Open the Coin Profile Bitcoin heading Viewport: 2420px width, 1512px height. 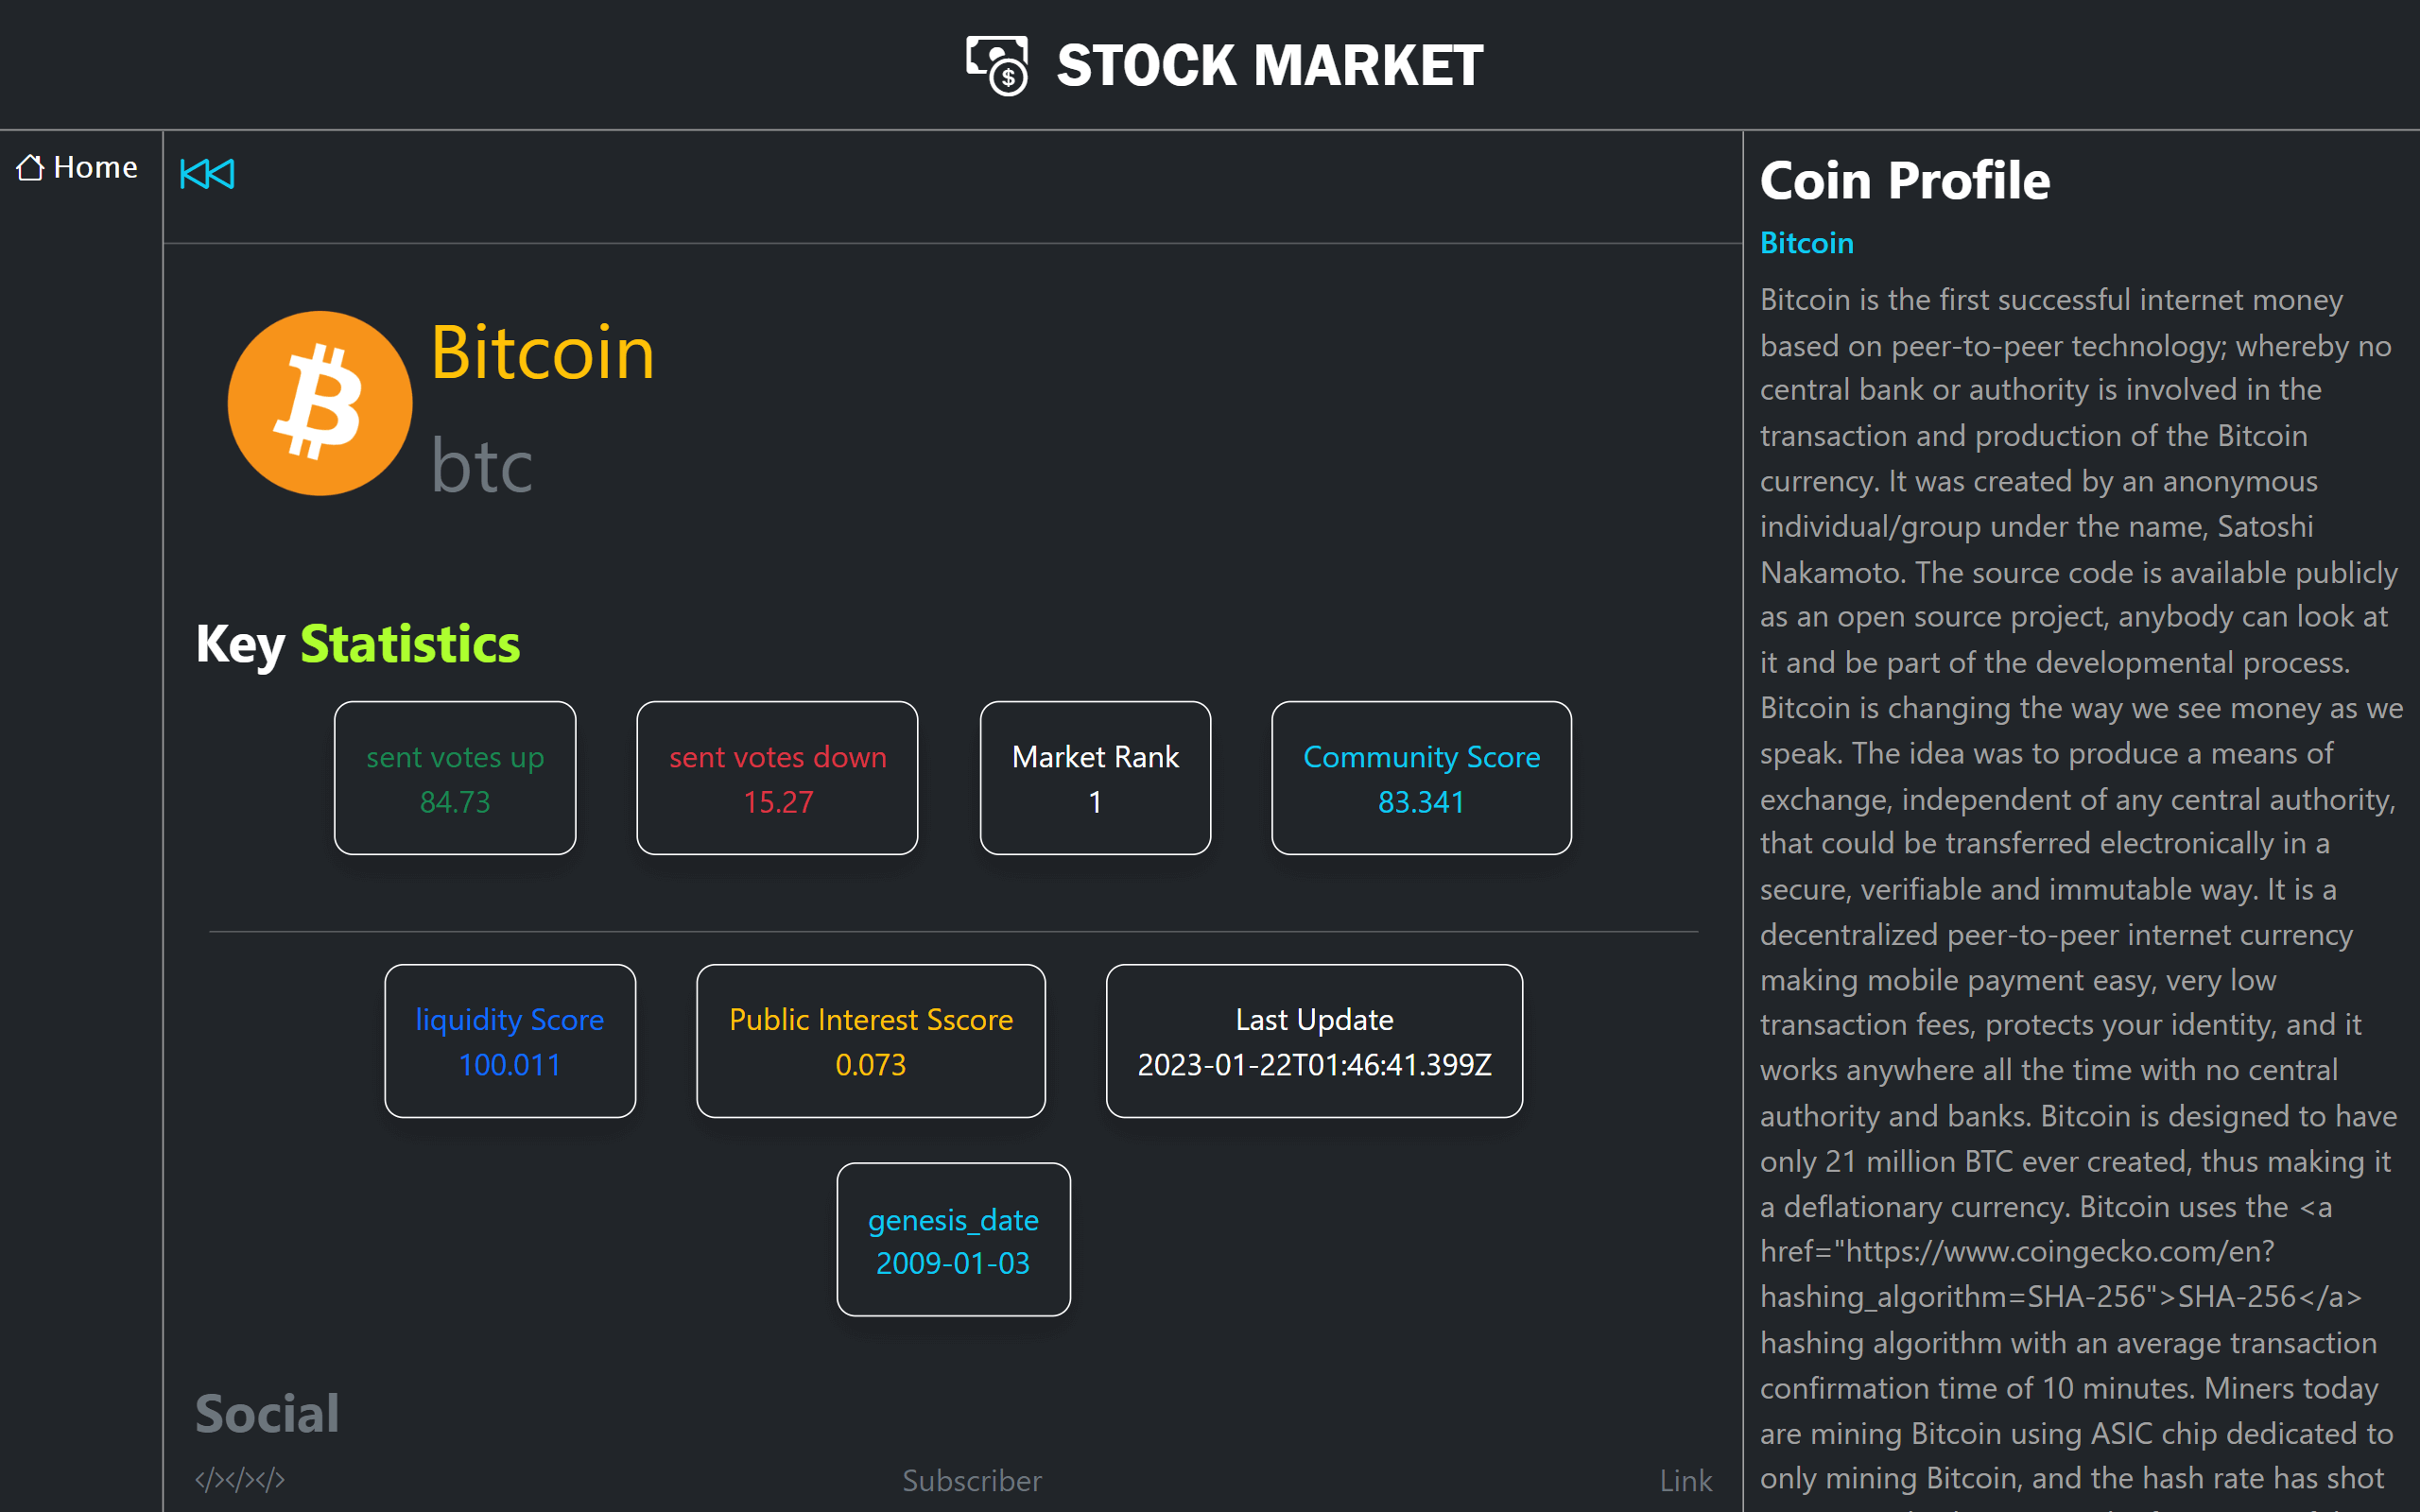1806,242
